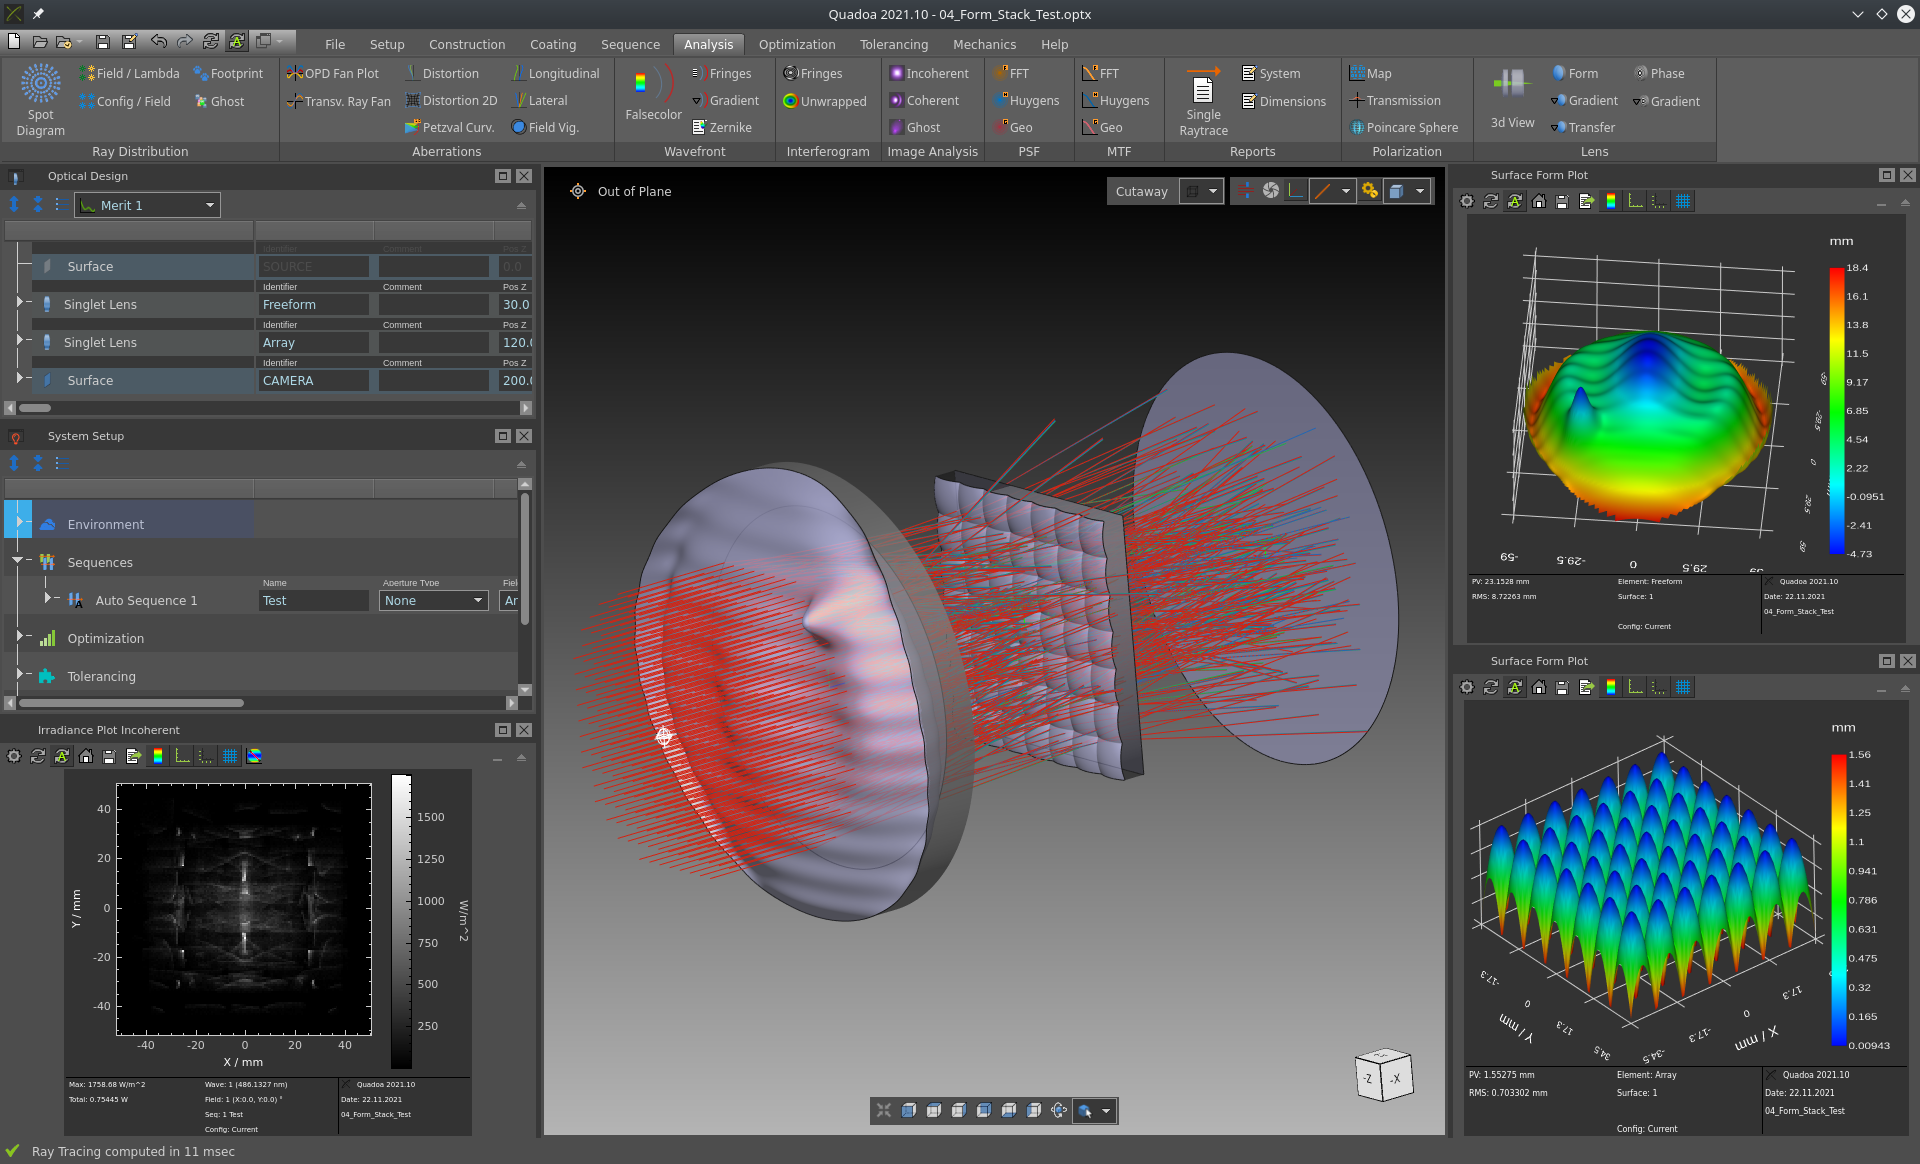The width and height of the screenshot is (1920, 1164).
Task: Open the Help menu
Action: tap(1054, 44)
